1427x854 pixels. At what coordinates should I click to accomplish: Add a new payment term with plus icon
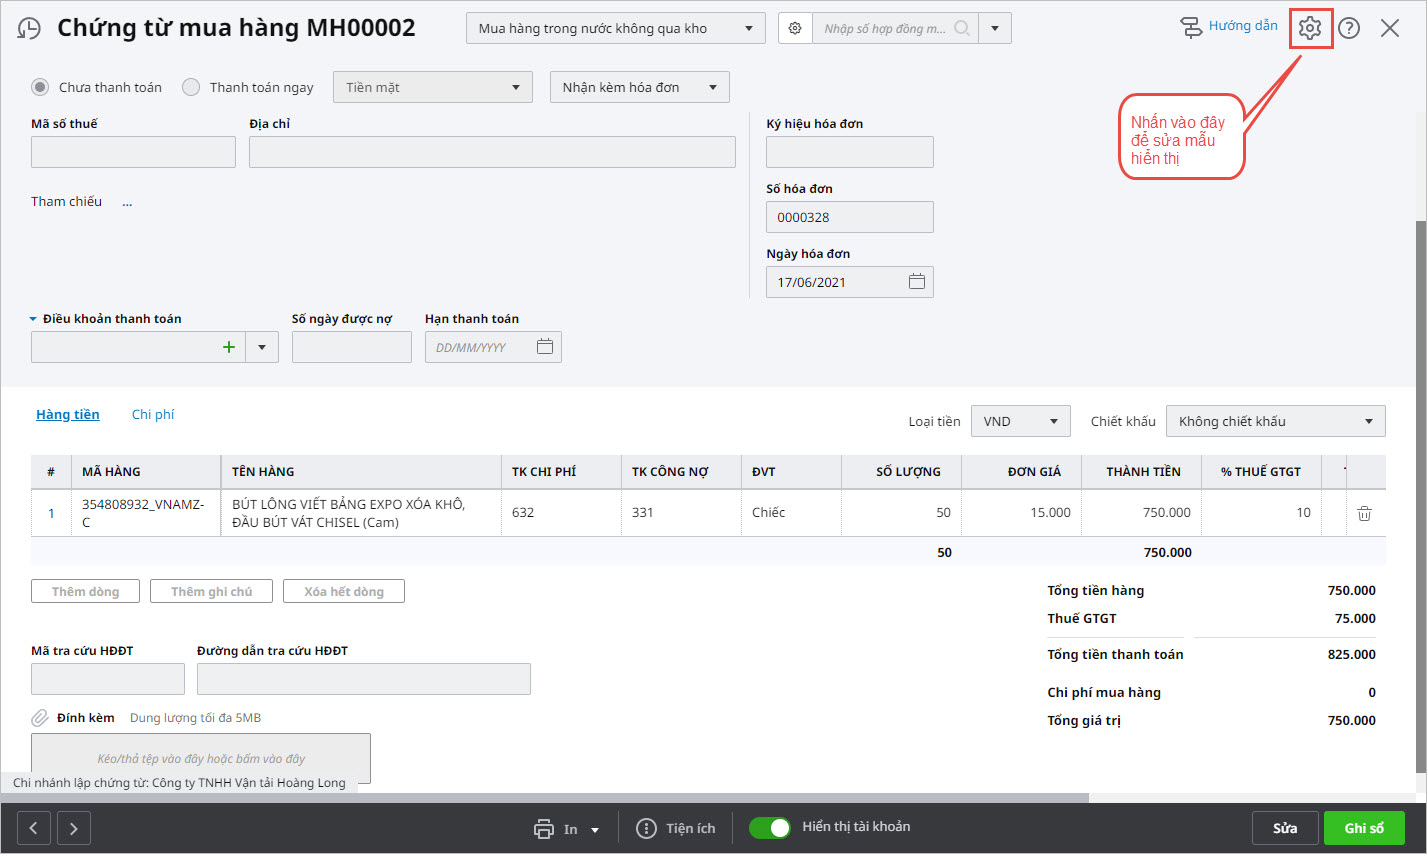click(229, 347)
